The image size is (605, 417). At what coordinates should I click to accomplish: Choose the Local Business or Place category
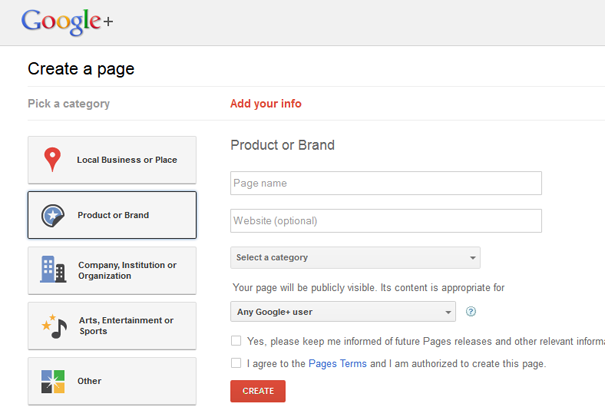pyautogui.click(x=127, y=160)
